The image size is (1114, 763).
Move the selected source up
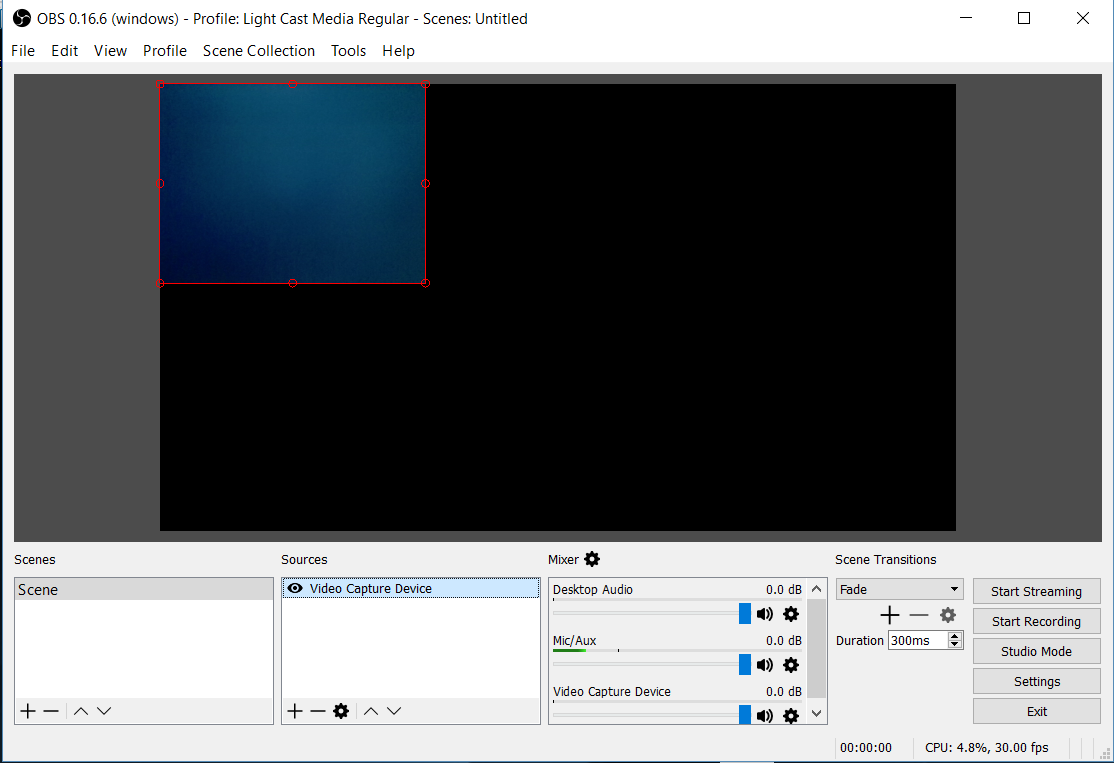point(371,711)
